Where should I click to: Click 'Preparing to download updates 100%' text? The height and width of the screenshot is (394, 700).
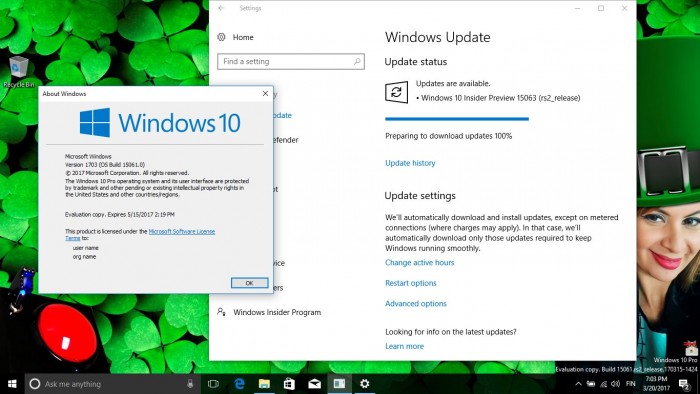coord(448,136)
